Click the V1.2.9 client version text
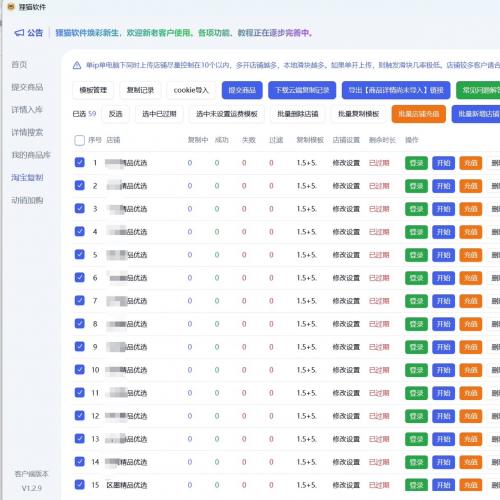 point(32,488)
